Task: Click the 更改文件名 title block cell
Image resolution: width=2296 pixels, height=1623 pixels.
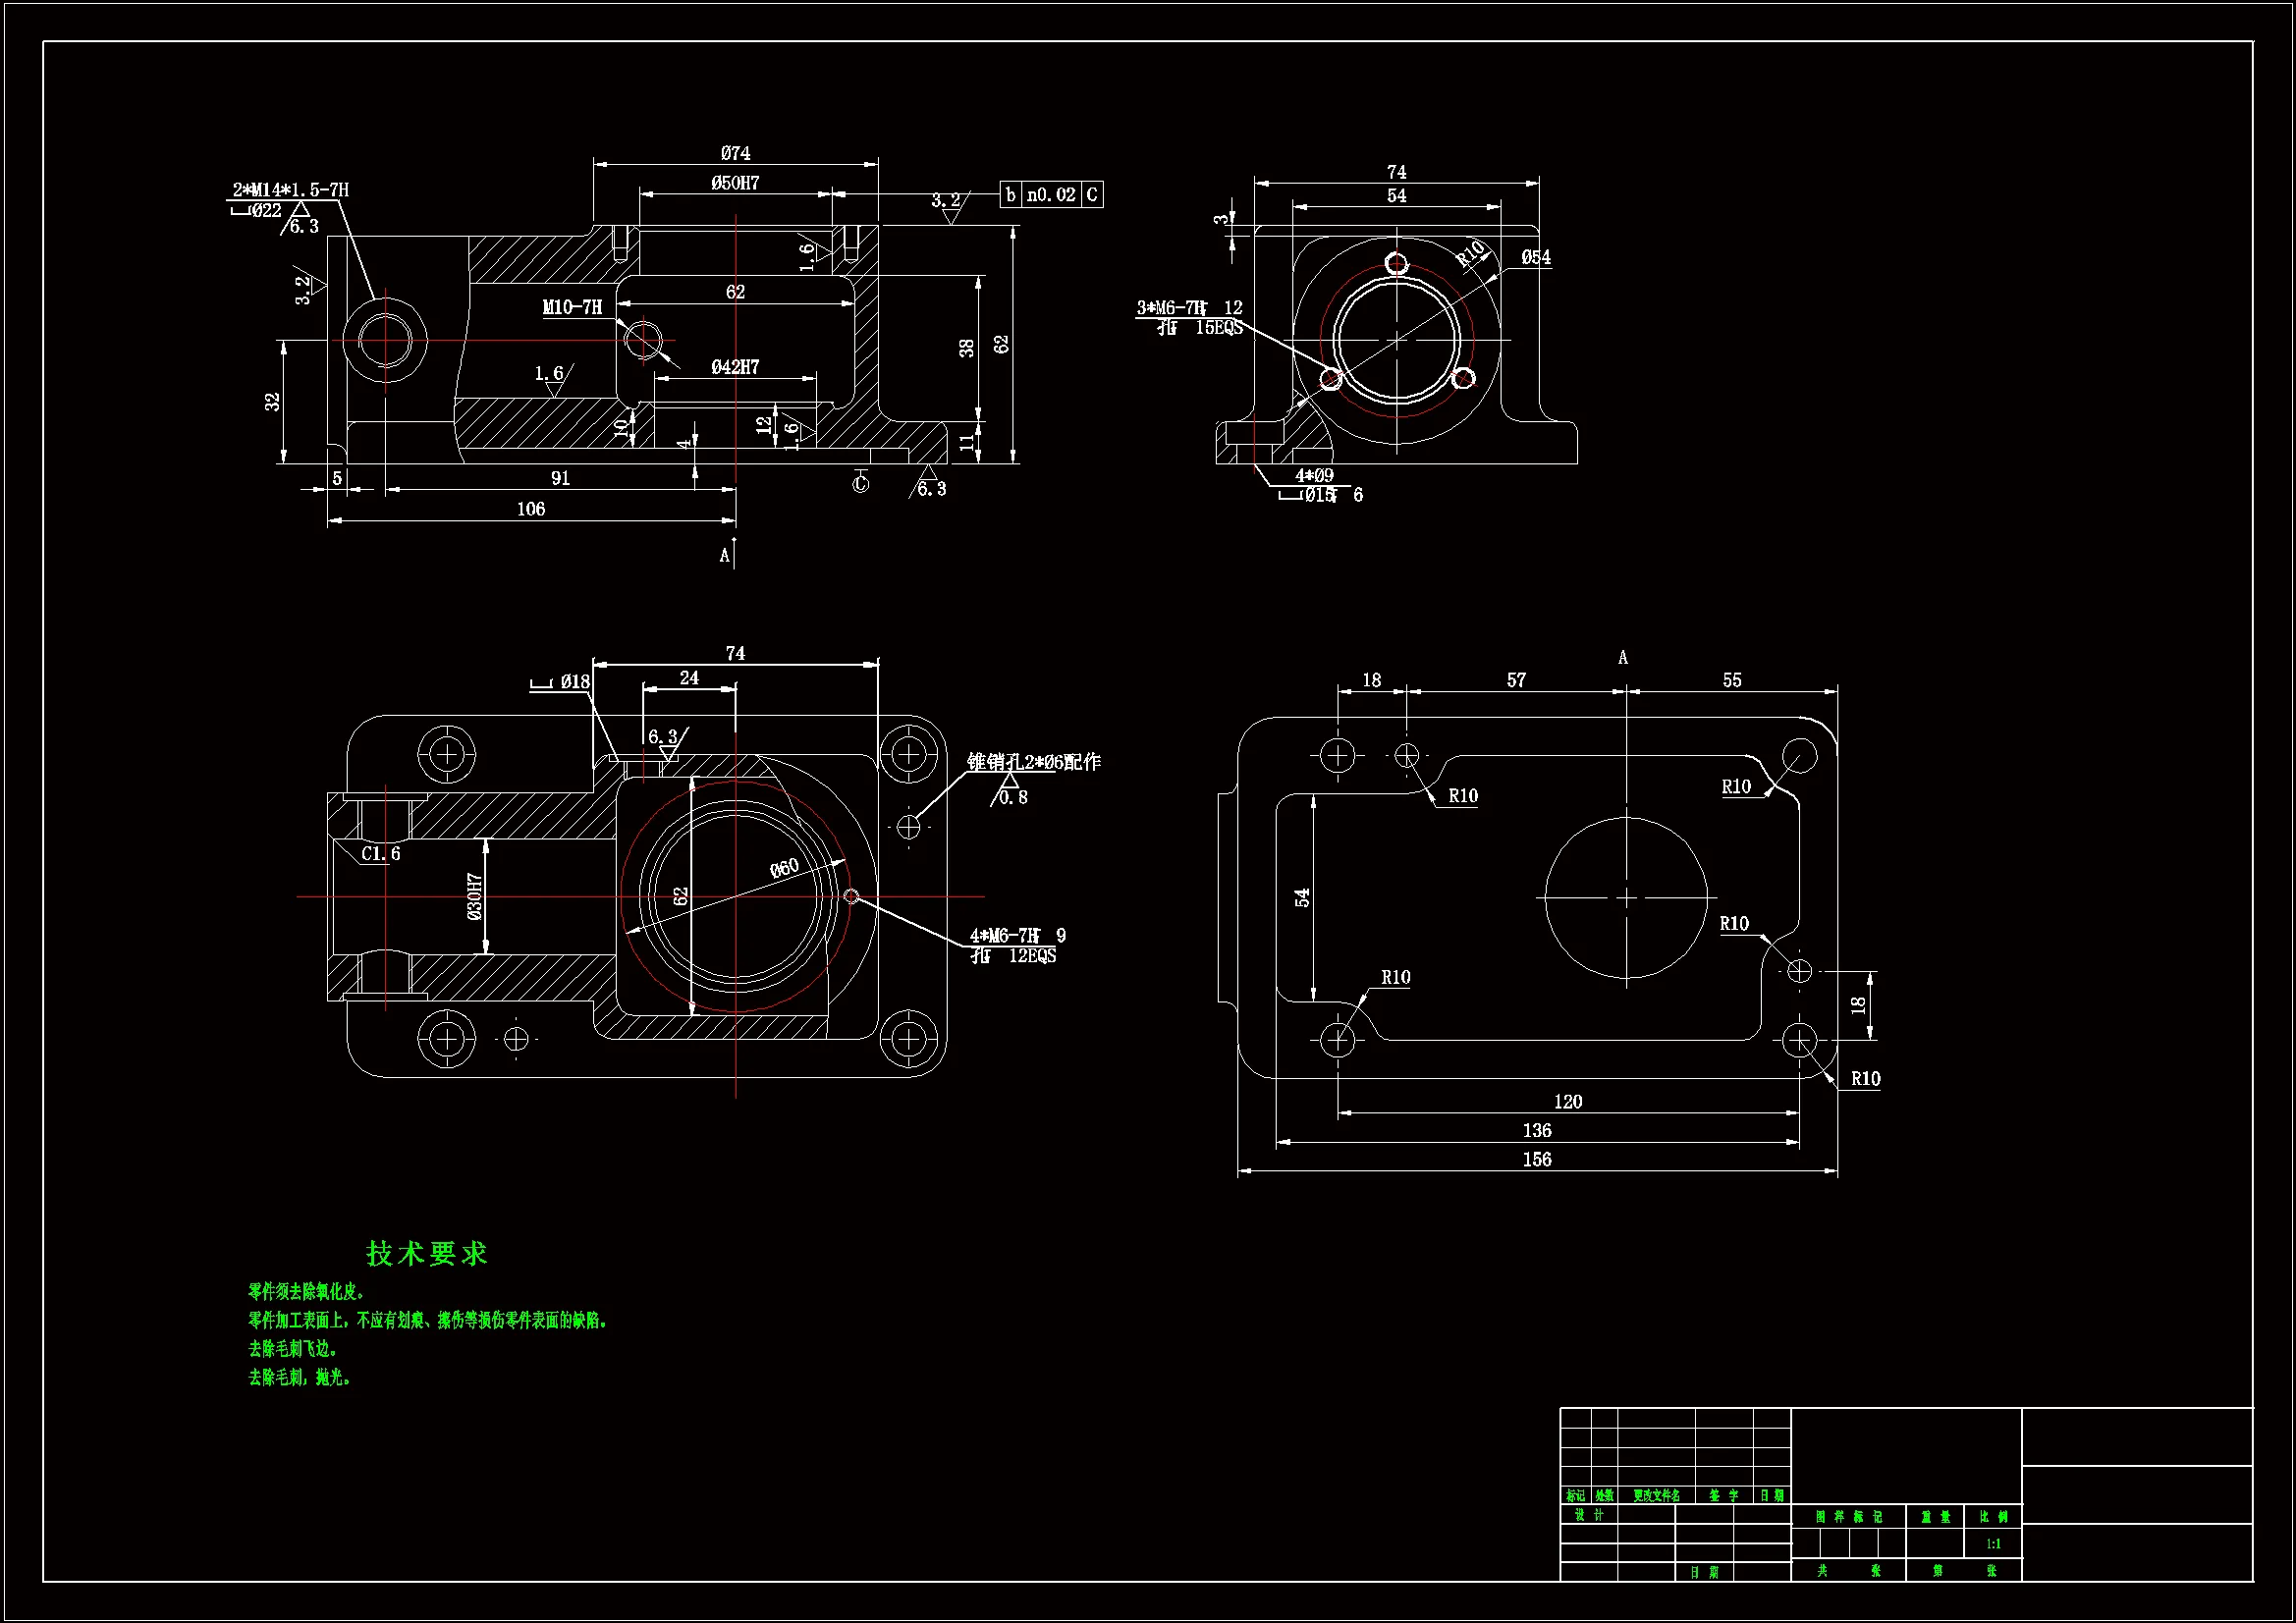Action: tap(1656, 1496)
